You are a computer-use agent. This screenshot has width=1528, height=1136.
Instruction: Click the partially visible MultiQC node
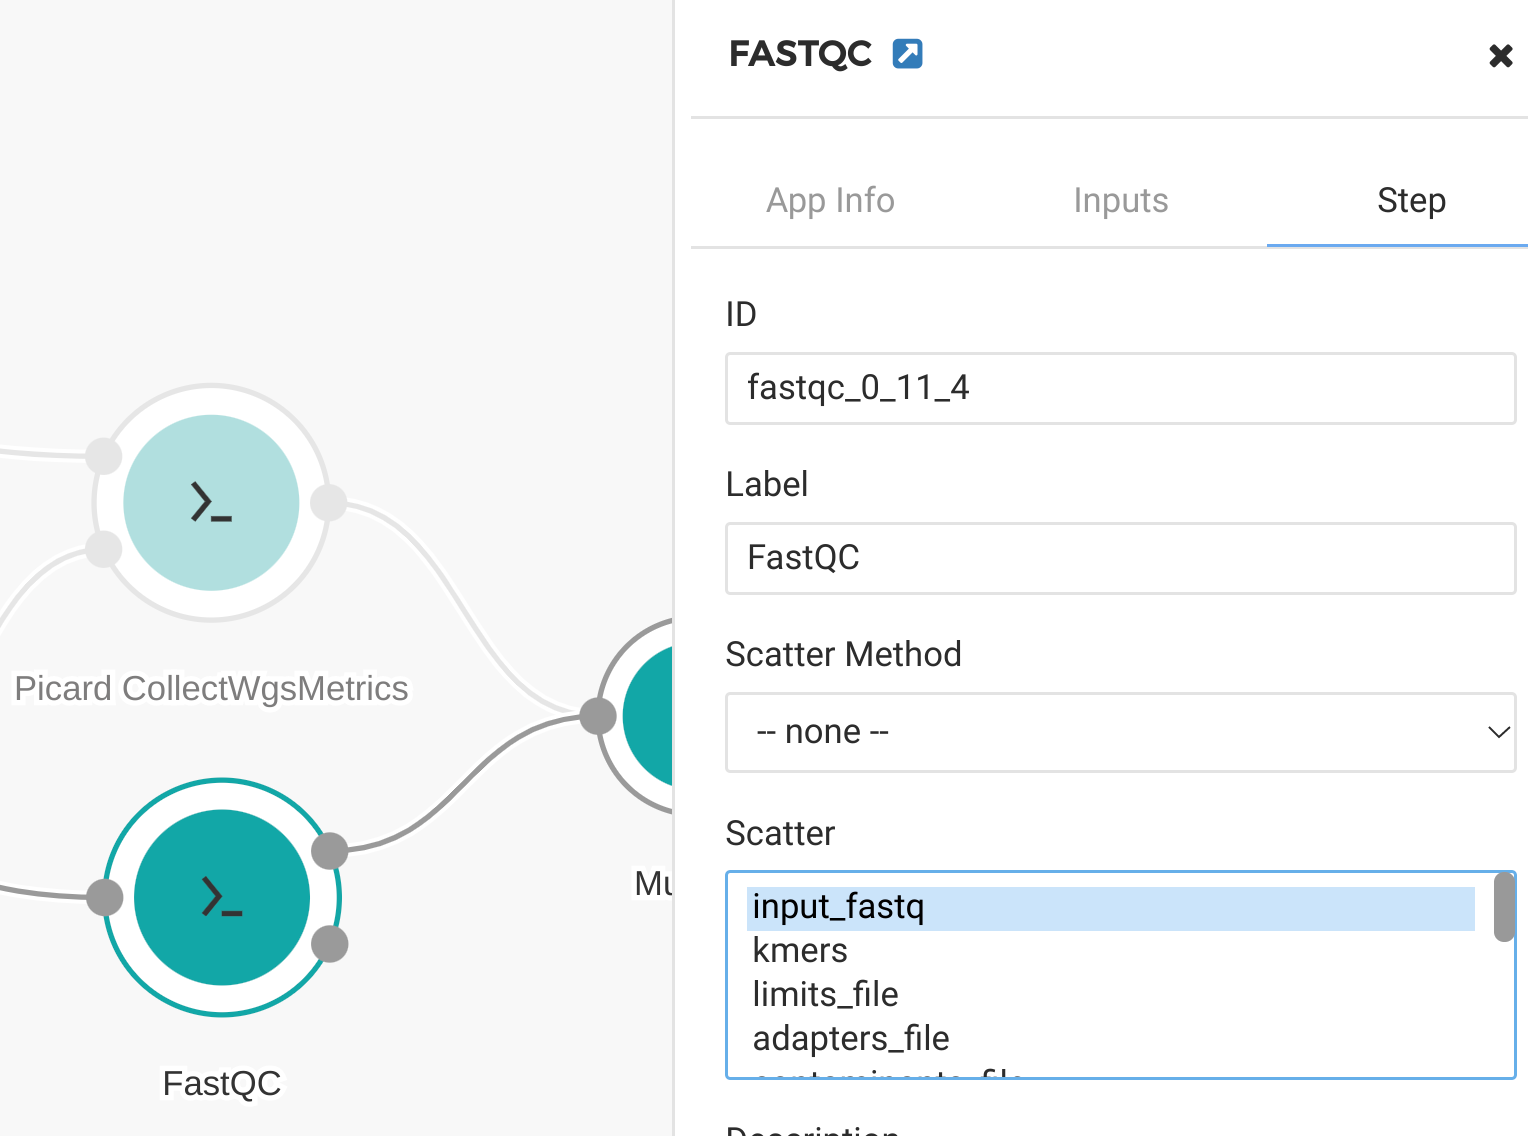click(648, 716)
